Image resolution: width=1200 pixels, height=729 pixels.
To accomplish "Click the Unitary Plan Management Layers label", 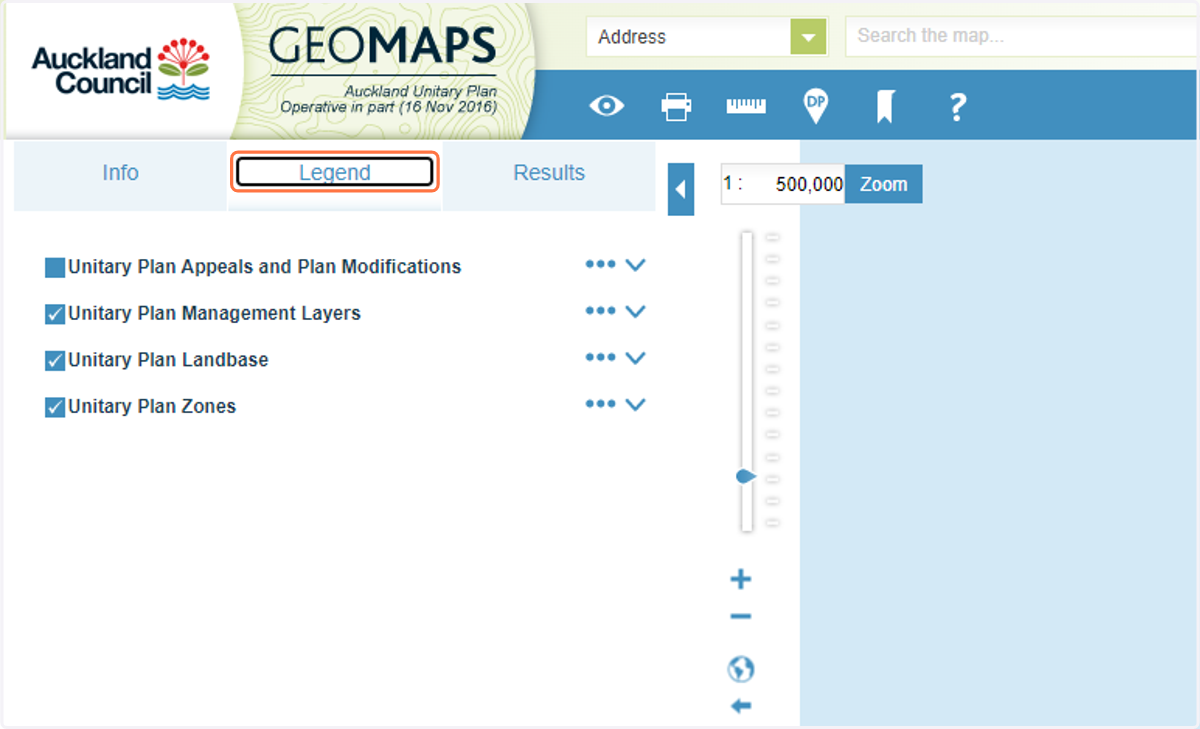I will (214, 314).
